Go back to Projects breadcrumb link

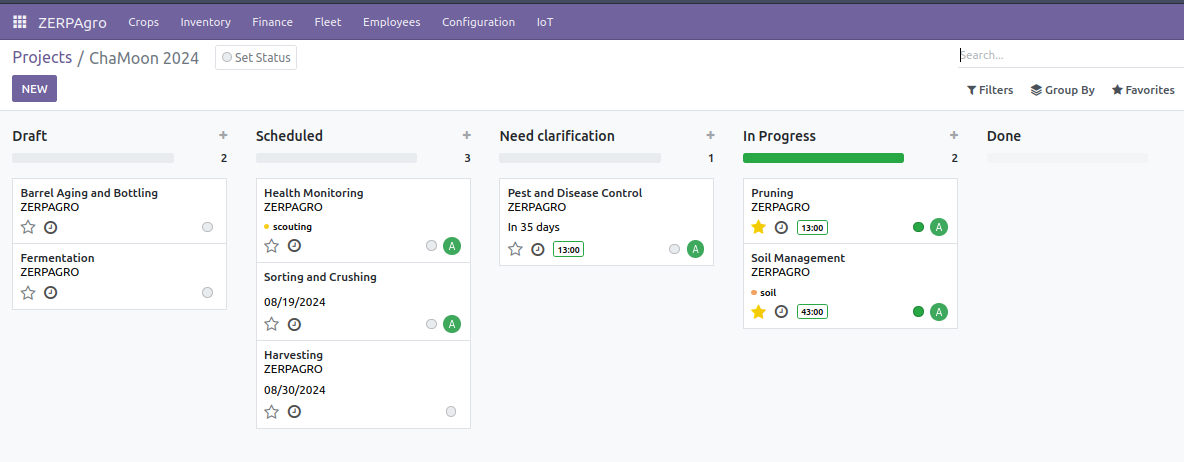tap(42, 57)
